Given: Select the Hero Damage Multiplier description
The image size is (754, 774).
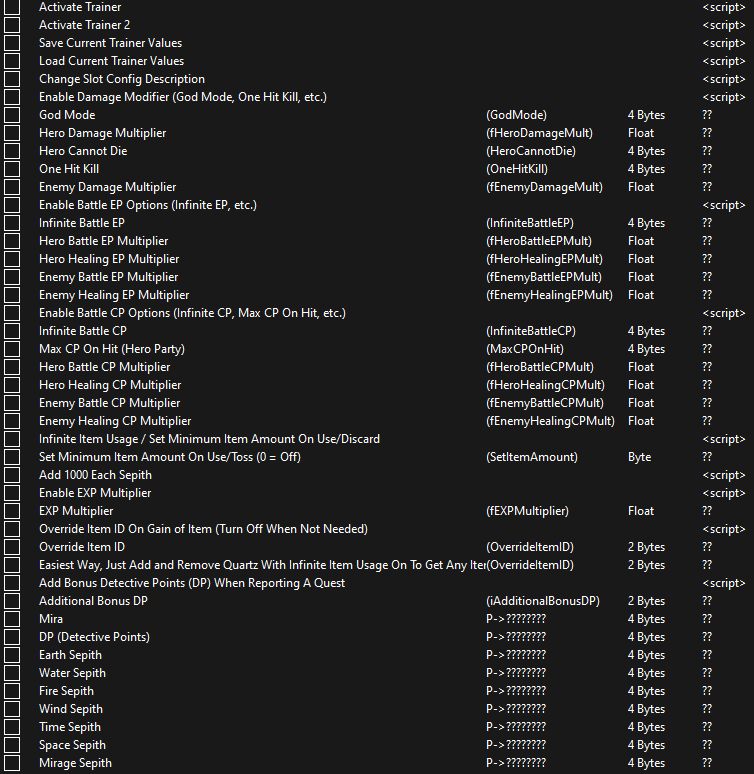Looking at the screenshot, I should pos(103,133).
